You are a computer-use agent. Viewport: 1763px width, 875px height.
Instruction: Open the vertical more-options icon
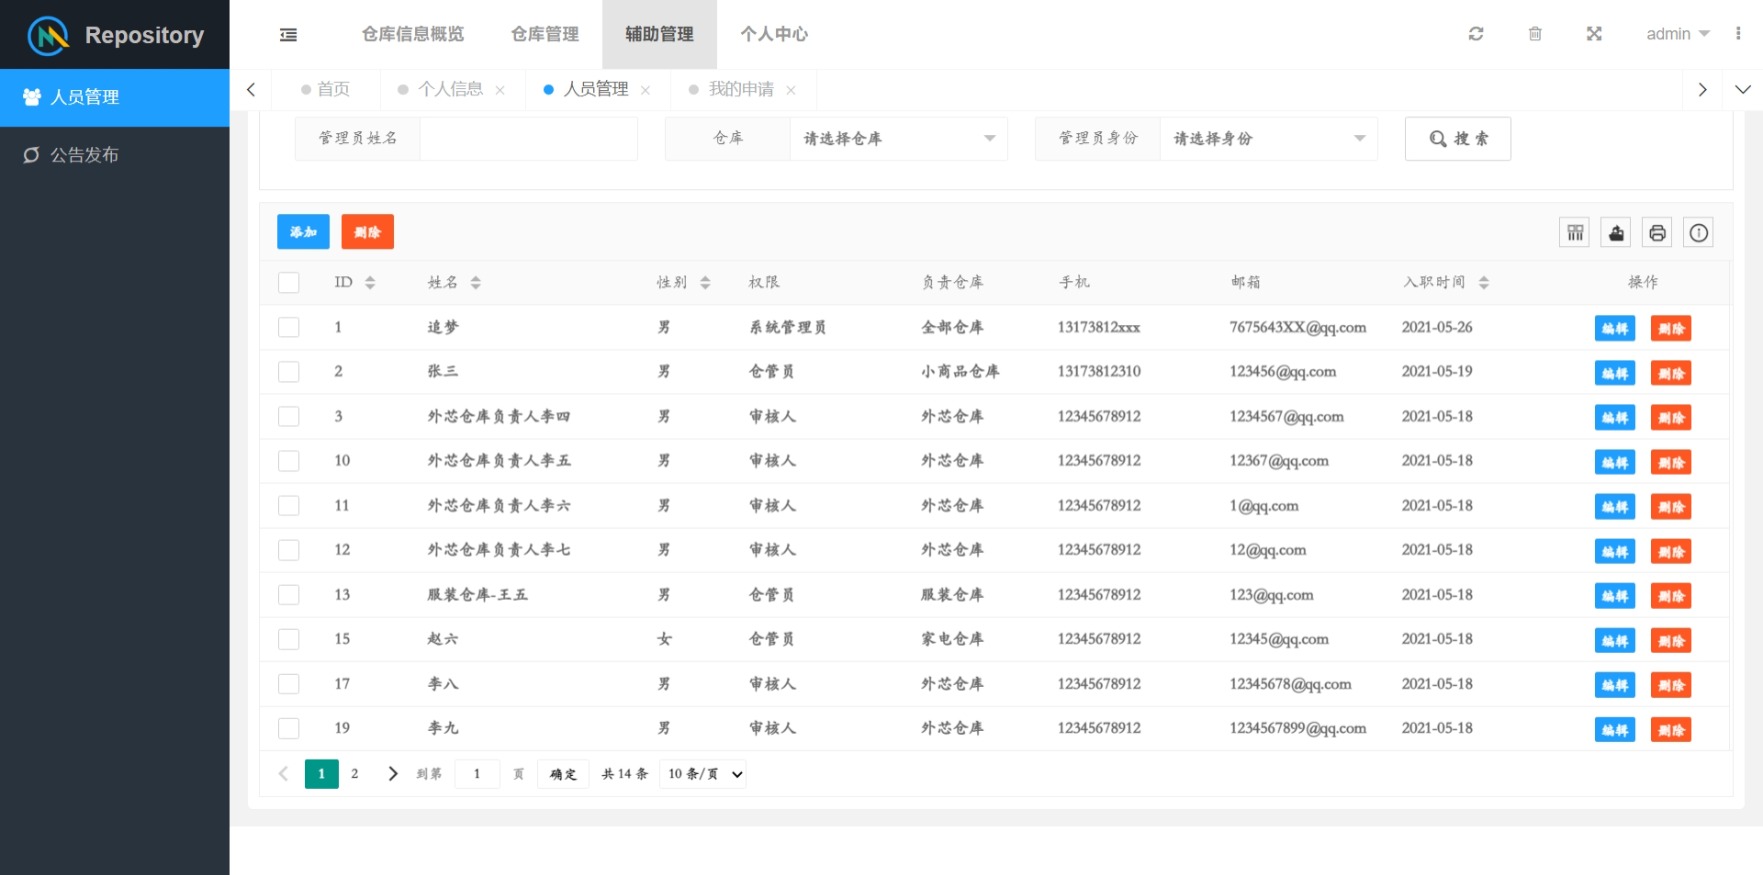tap(1738, 34)
